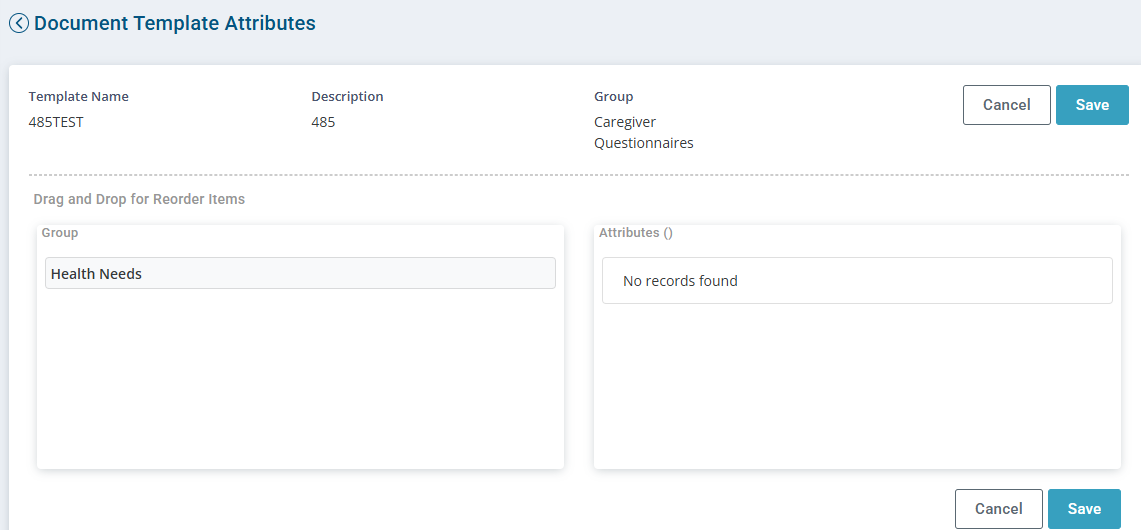Click the top Save button
1141x530 pixels.
(x=1092, y=105)
